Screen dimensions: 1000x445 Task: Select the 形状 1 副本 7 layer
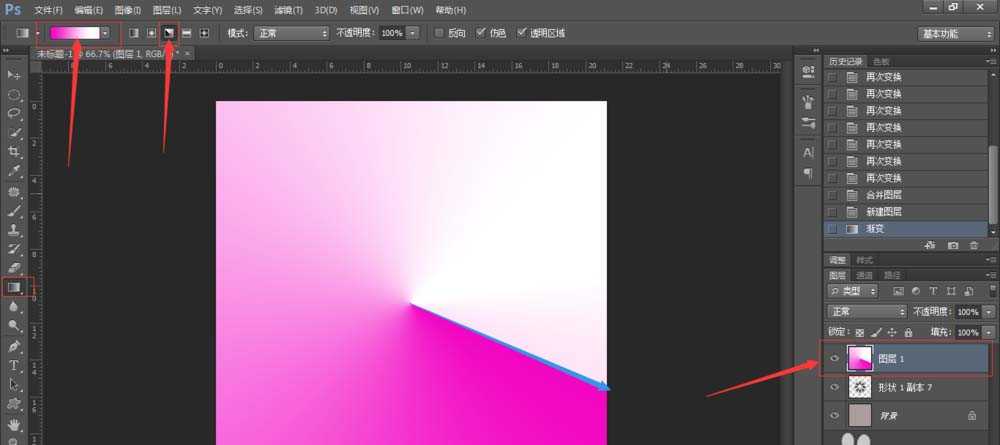(905, 387)
